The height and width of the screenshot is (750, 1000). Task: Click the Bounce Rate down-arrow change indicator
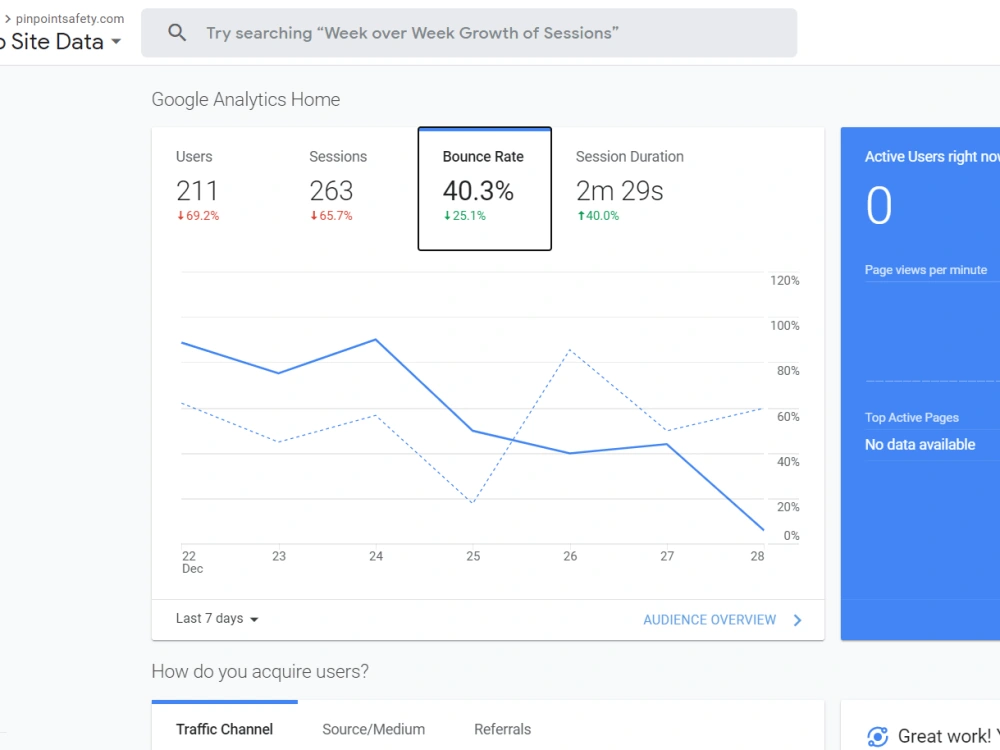(447, 216)
